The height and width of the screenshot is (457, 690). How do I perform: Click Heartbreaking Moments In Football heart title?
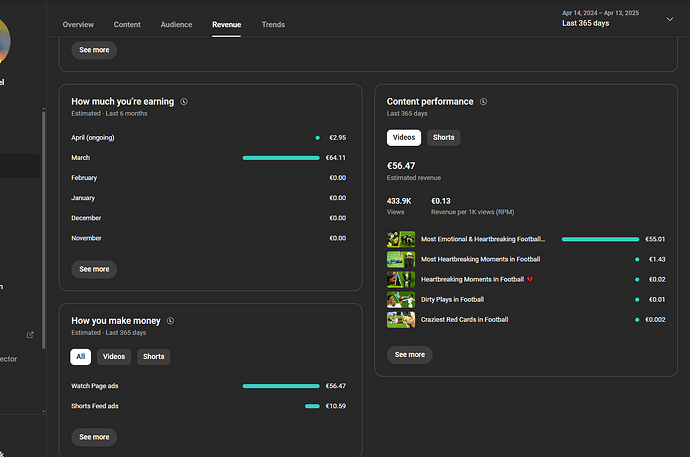point(477,279)
